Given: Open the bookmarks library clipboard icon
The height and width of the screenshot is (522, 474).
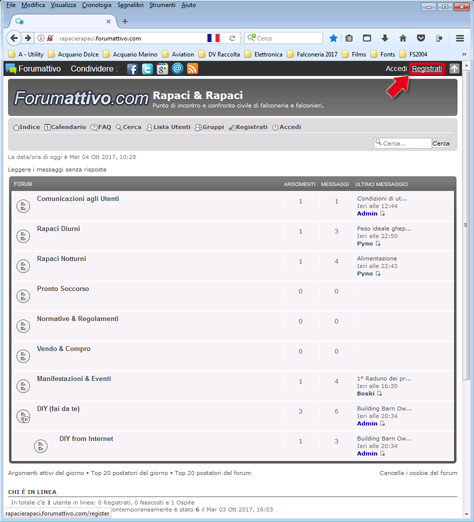Looking at the screenshot, I should click(x=349, y=38).
